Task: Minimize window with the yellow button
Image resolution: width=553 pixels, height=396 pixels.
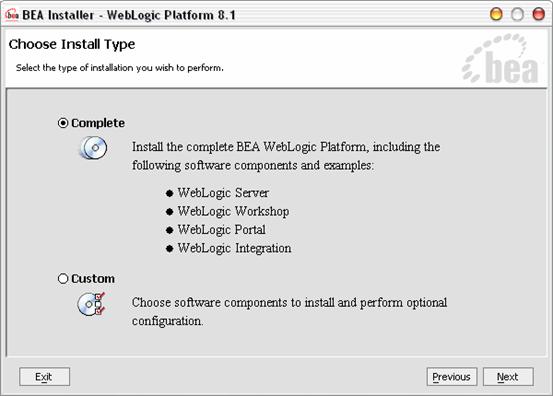Action: pyautogui.click(x=496, y=14)
